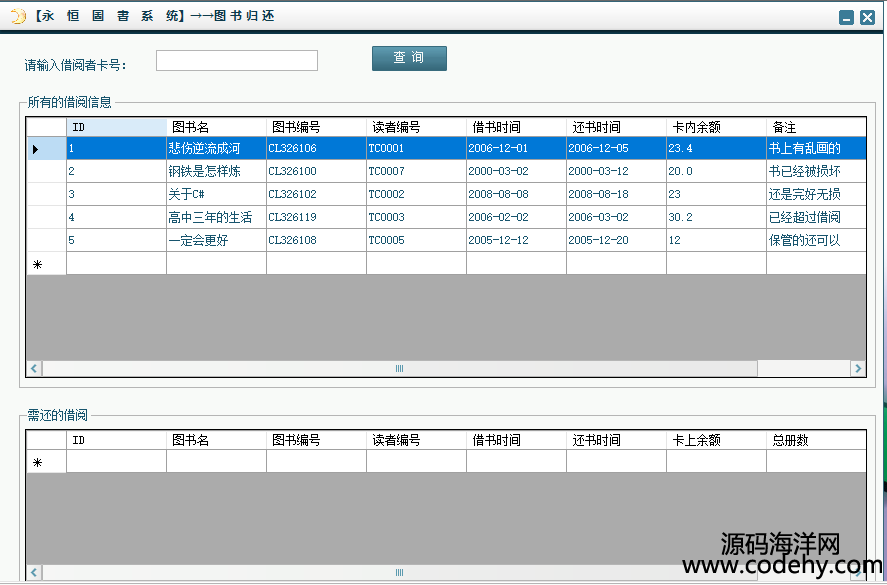The height and width of the screenshot is (585, 887).
Task: Click left scroll arrow in lower table
Action: pos(34,572)
